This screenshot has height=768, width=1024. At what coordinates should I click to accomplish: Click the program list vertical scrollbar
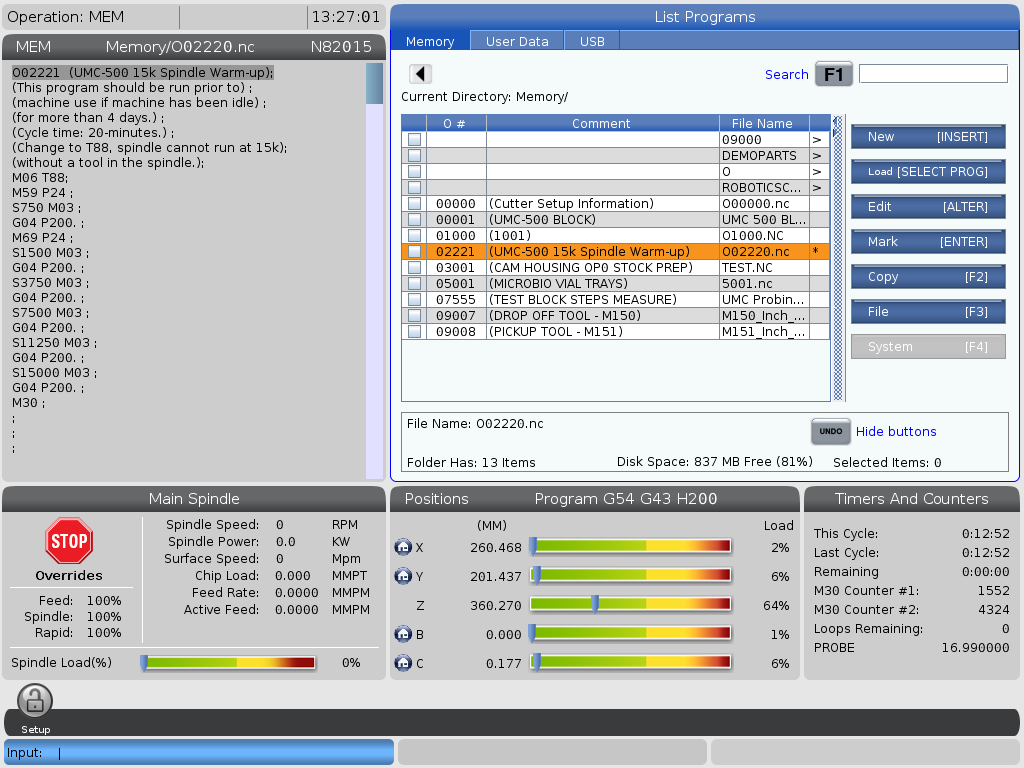838,258
